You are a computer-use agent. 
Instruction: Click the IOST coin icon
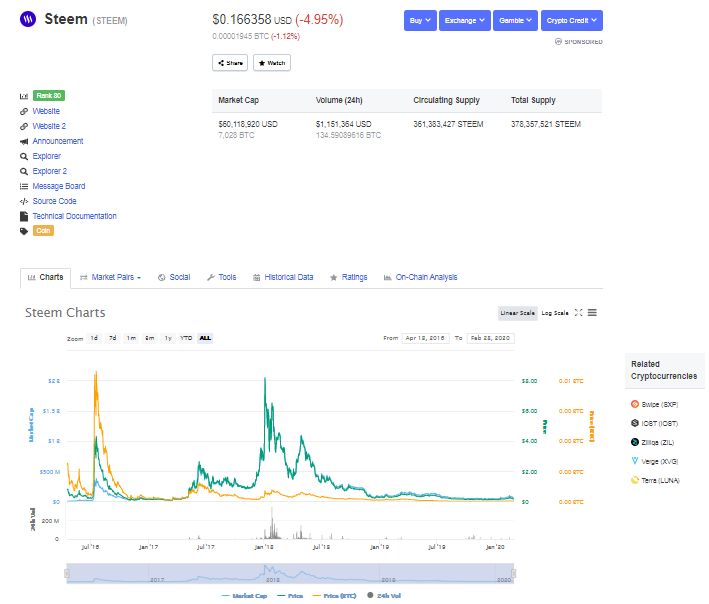pyautogui.click(x=635, y=423)
